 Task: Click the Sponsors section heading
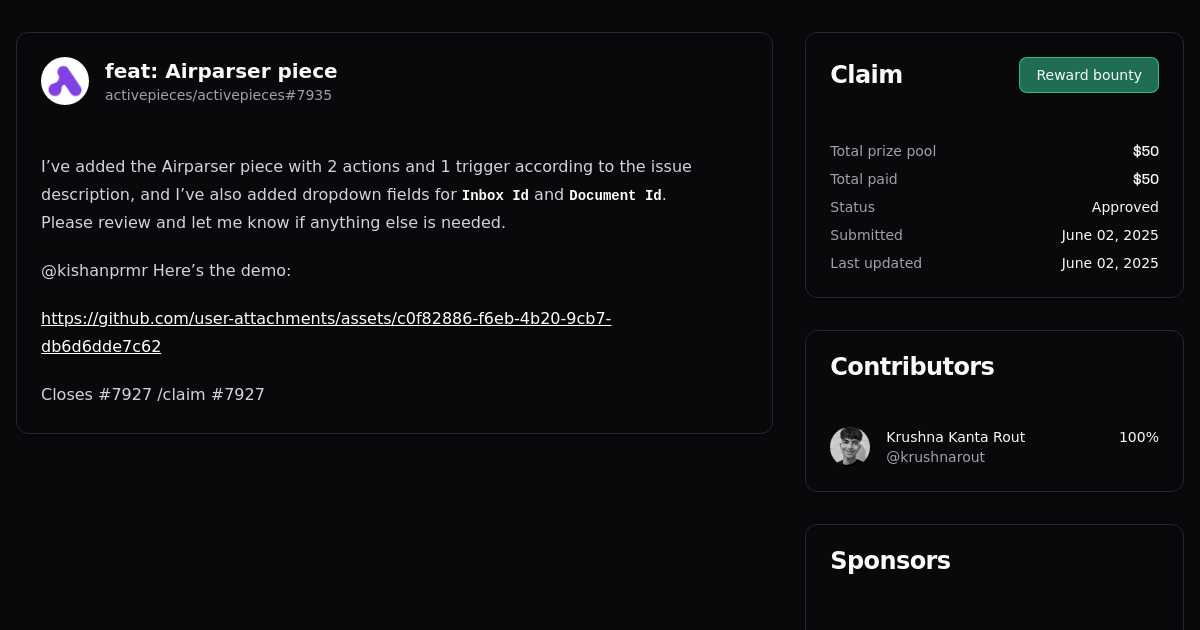pyautogui.click(x=890, y=561)
